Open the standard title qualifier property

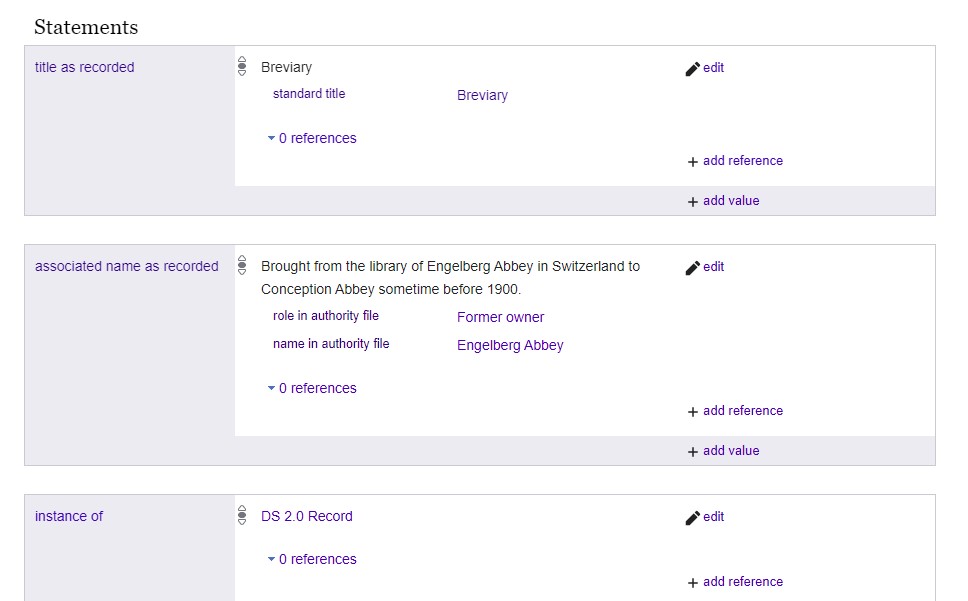(x=309, y=94)
